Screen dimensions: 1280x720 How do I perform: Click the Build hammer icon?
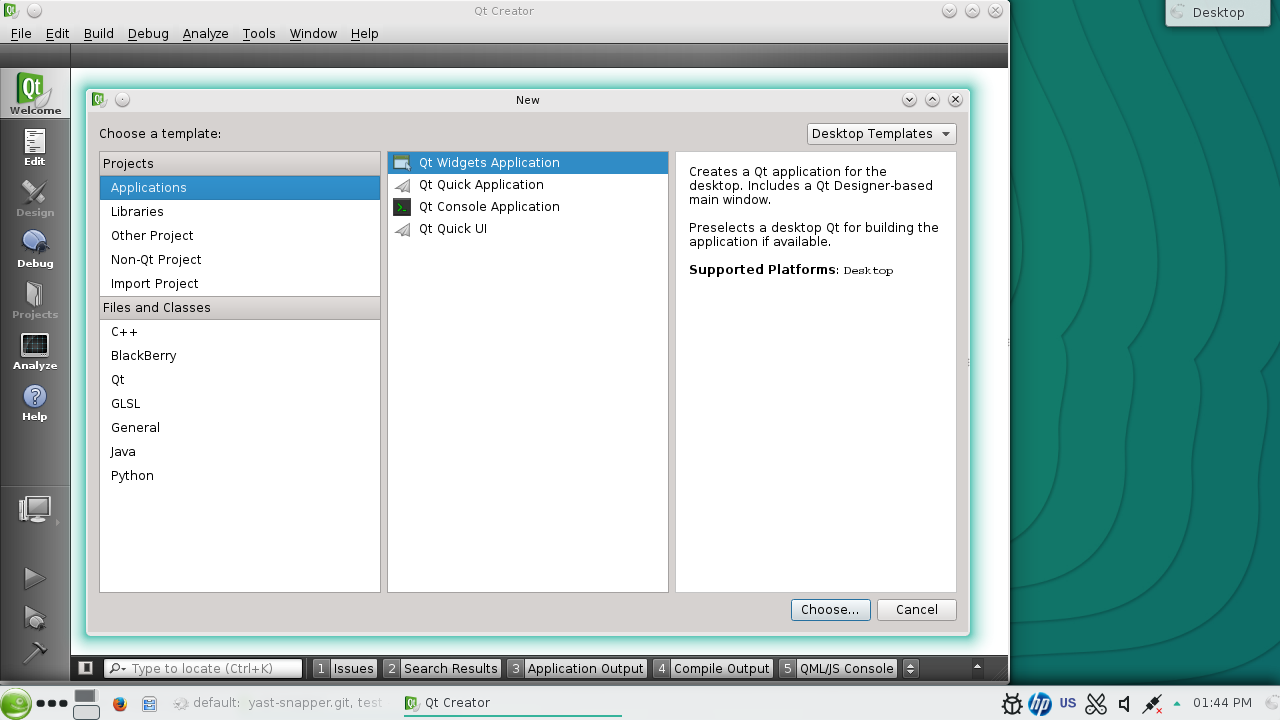[35, 651]
